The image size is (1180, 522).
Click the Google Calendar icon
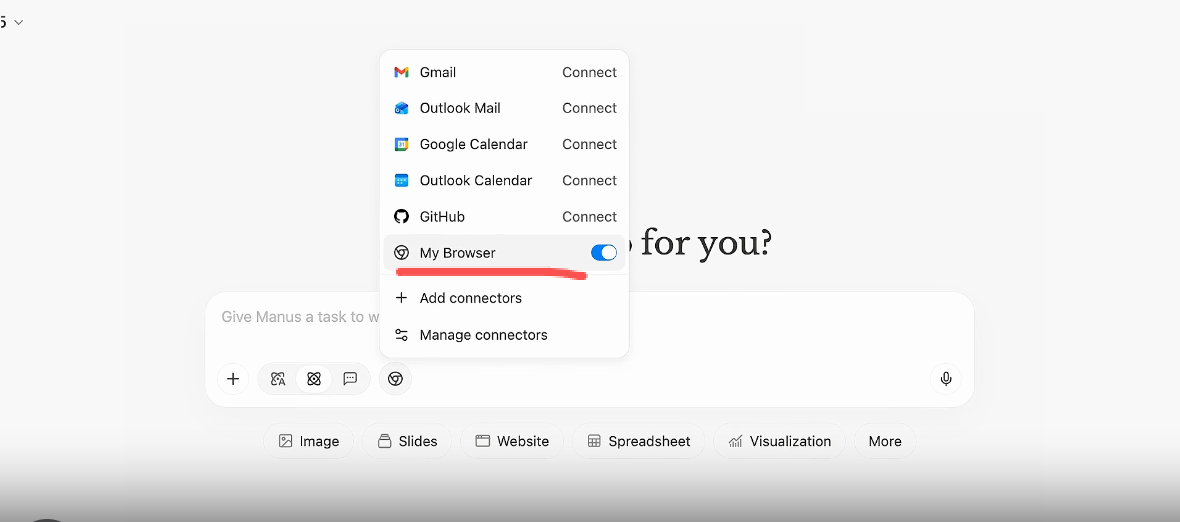tap(401, 144)
